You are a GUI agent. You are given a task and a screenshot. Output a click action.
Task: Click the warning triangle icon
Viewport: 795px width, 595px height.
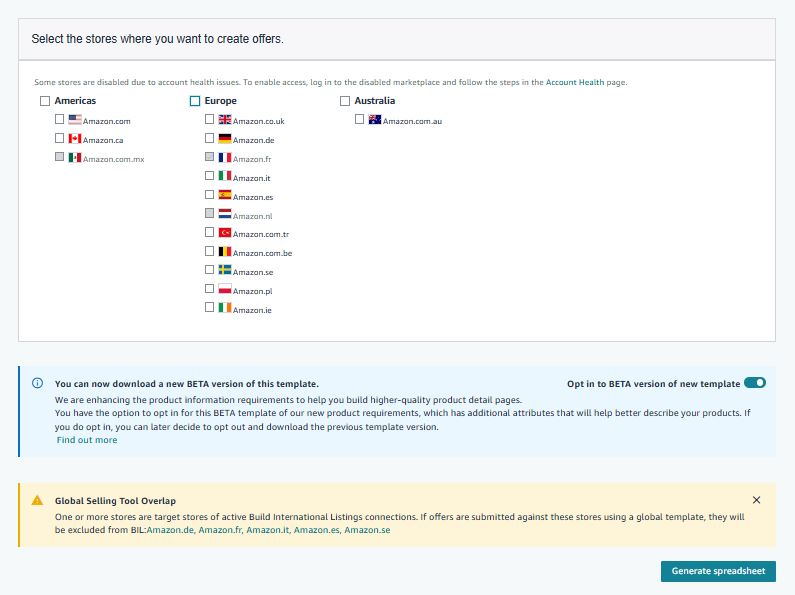[38, 500]
